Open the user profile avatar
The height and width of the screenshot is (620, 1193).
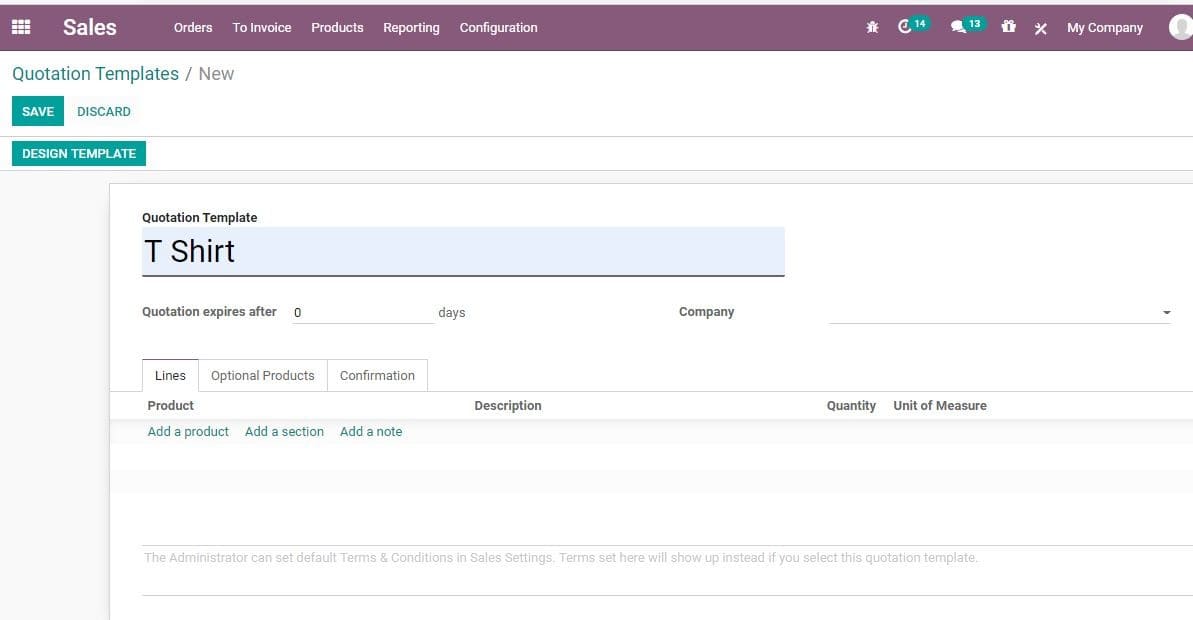pyautogui.click(x=1180, y=27)
